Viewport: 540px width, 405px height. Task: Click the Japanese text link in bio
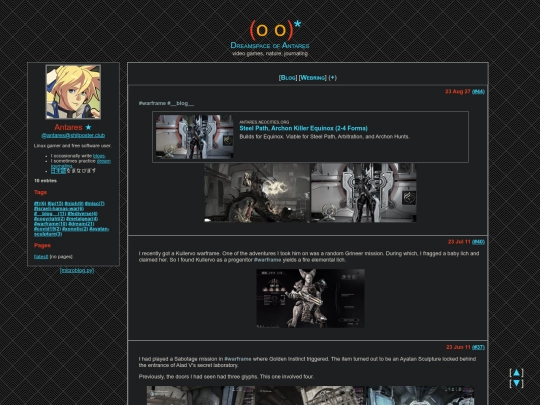click(58, 170)
